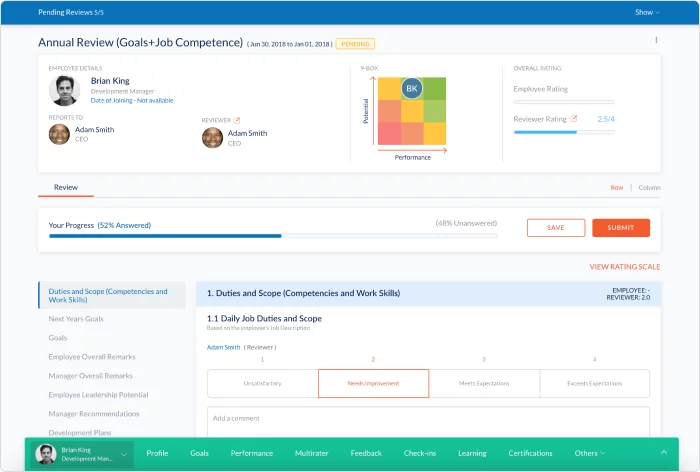Select the Exceeds Expectations rating option
Viewport: 700px width, 472px height.
(595, 383)
